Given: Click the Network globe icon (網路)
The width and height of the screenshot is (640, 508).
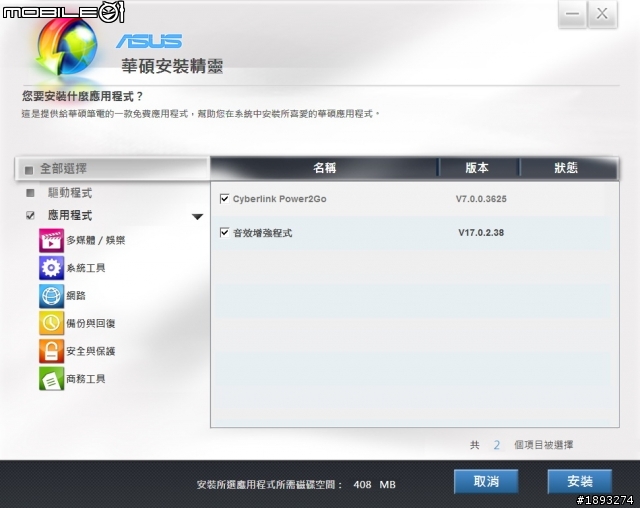Looking at the screenshot, I should 51,296.
